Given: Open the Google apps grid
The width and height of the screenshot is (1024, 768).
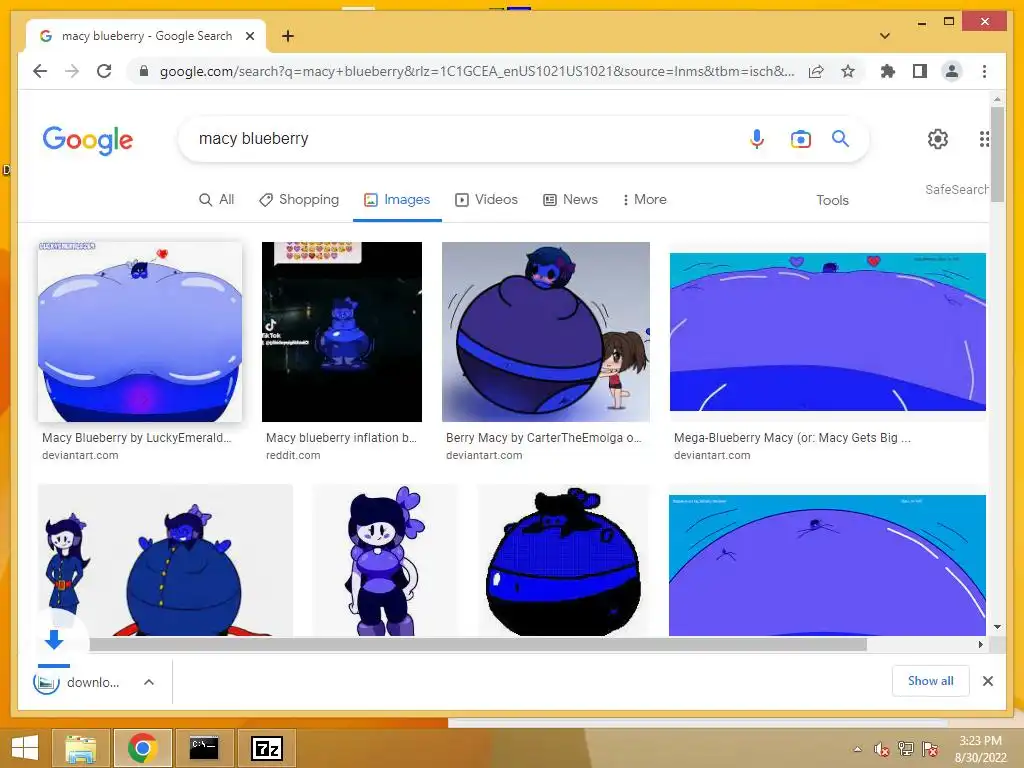Looking at the screenshot, I should (x=984, y=138).
